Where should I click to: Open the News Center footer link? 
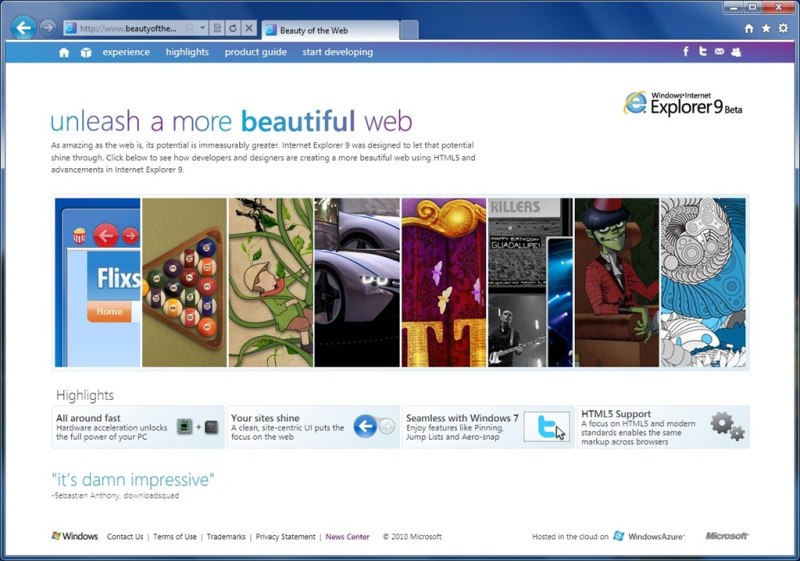tap(347, 537)
